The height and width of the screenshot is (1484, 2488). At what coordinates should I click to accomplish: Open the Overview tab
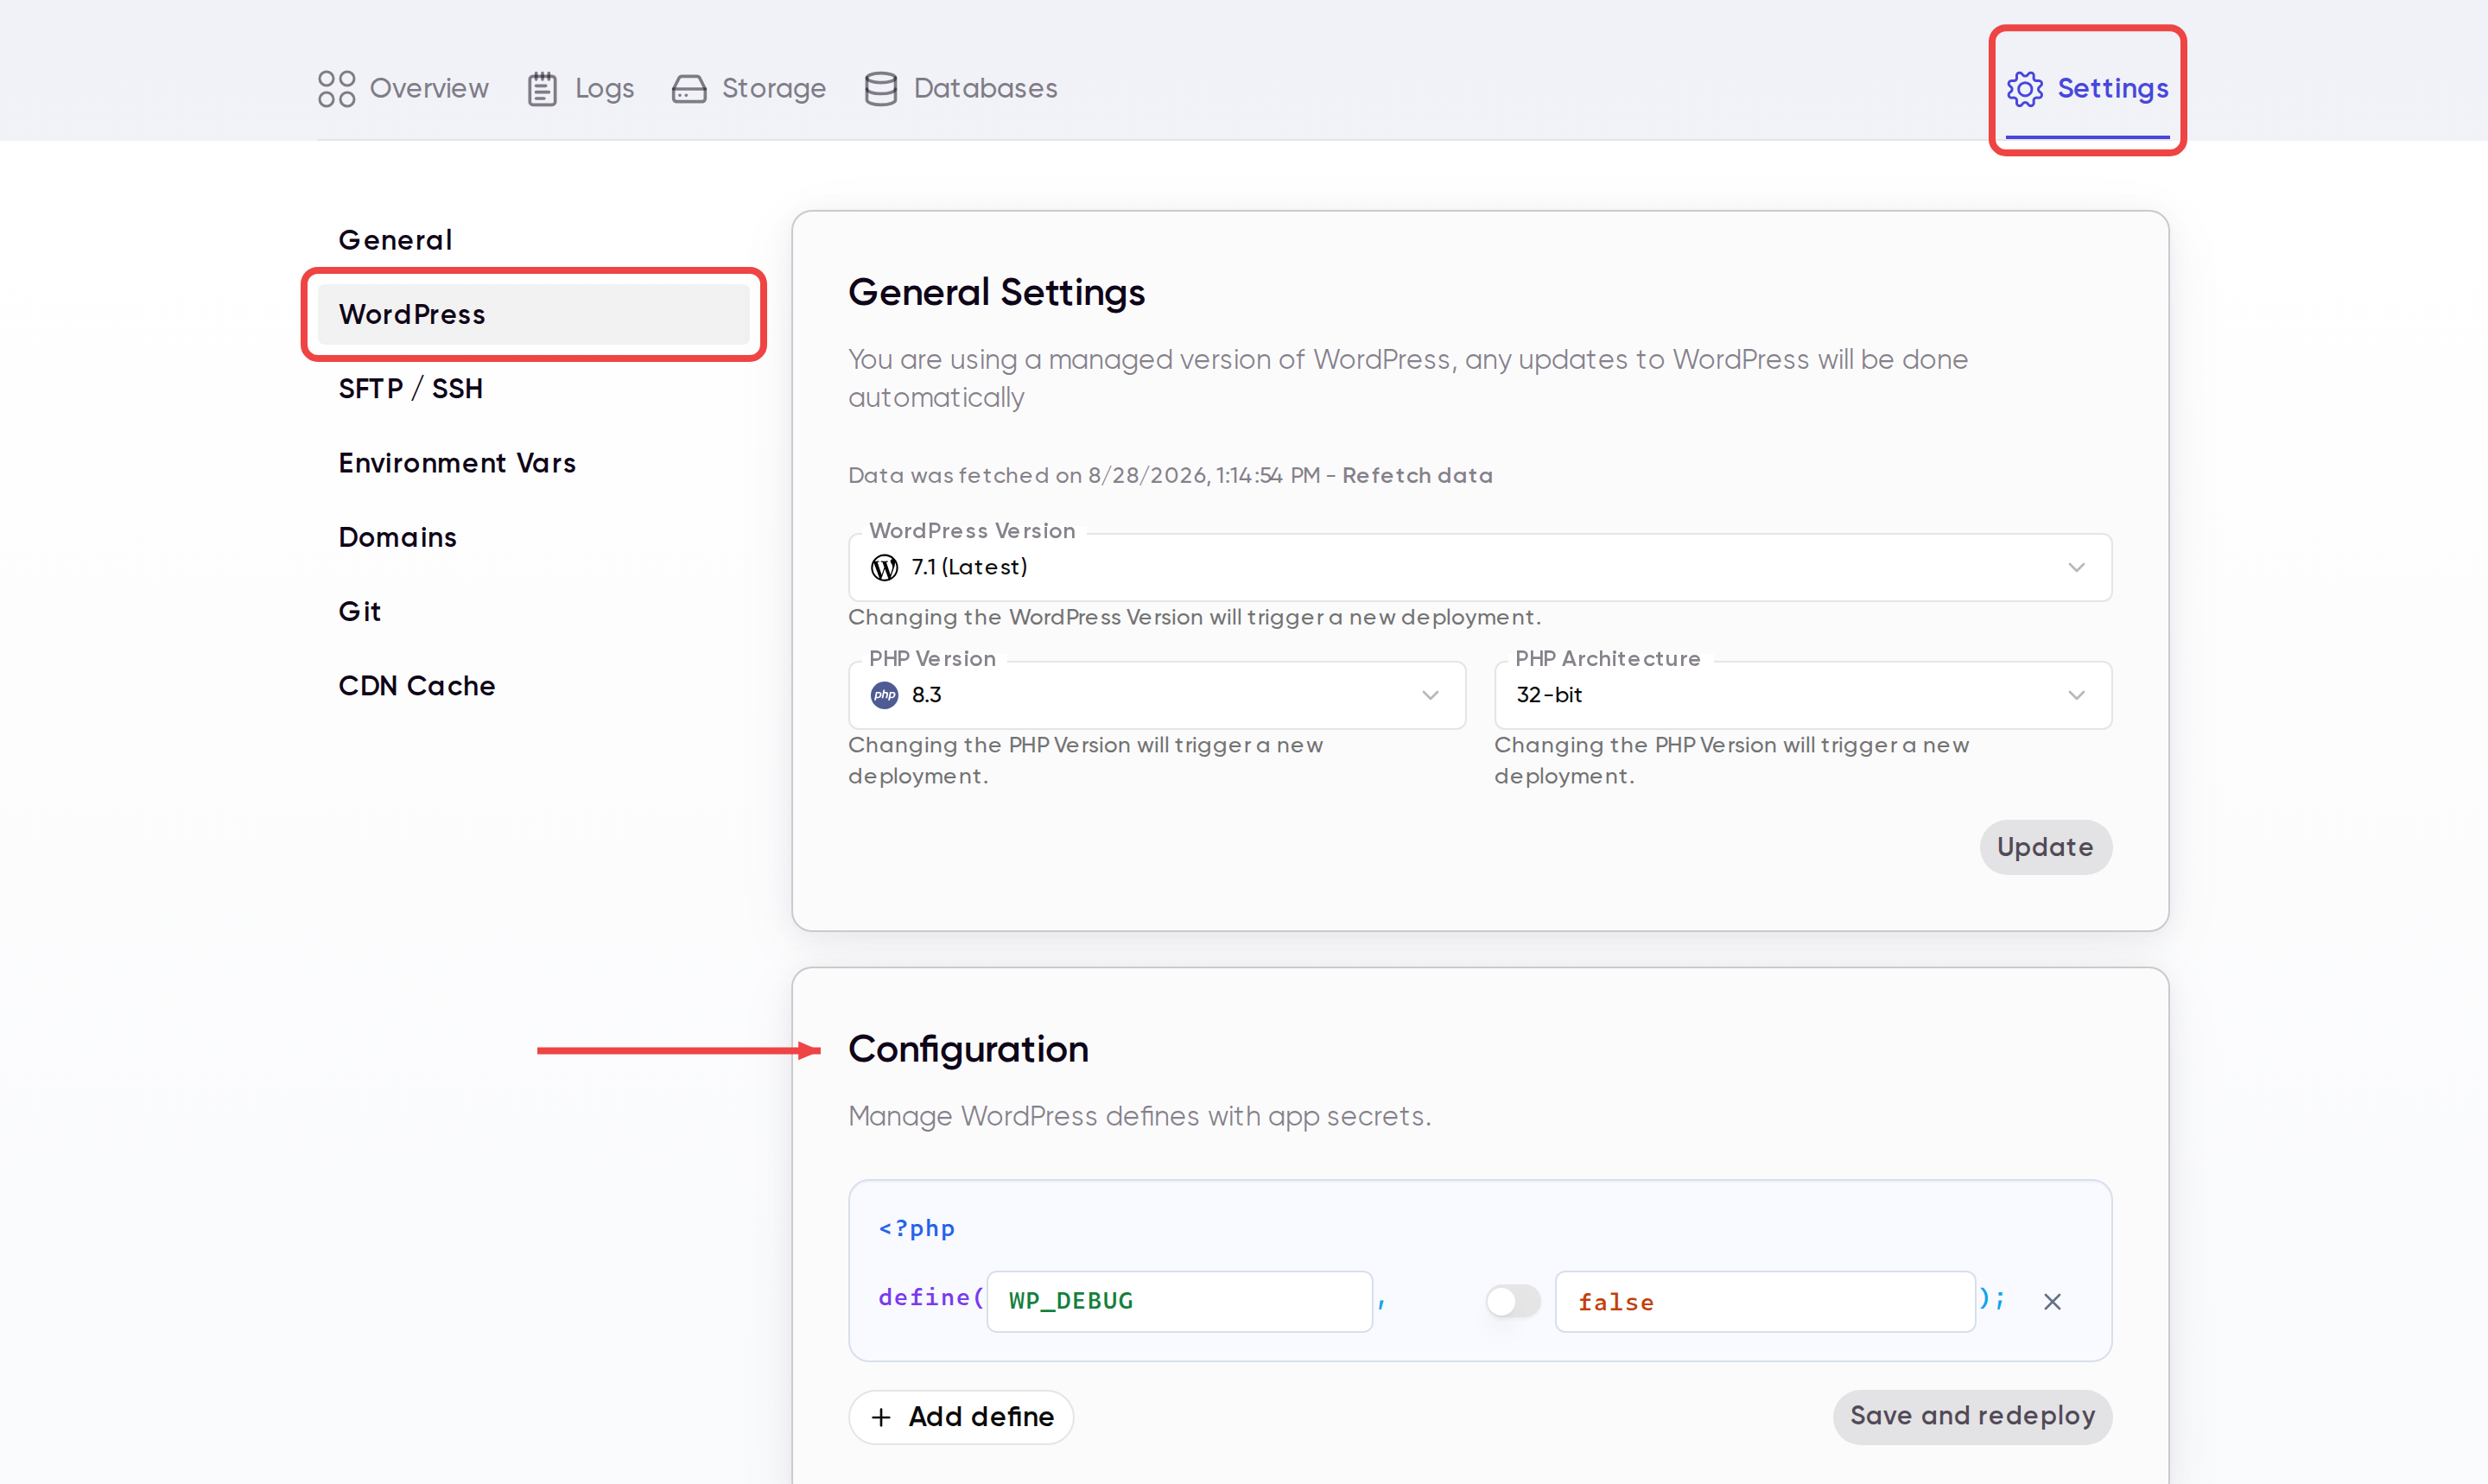click(403, 88)
